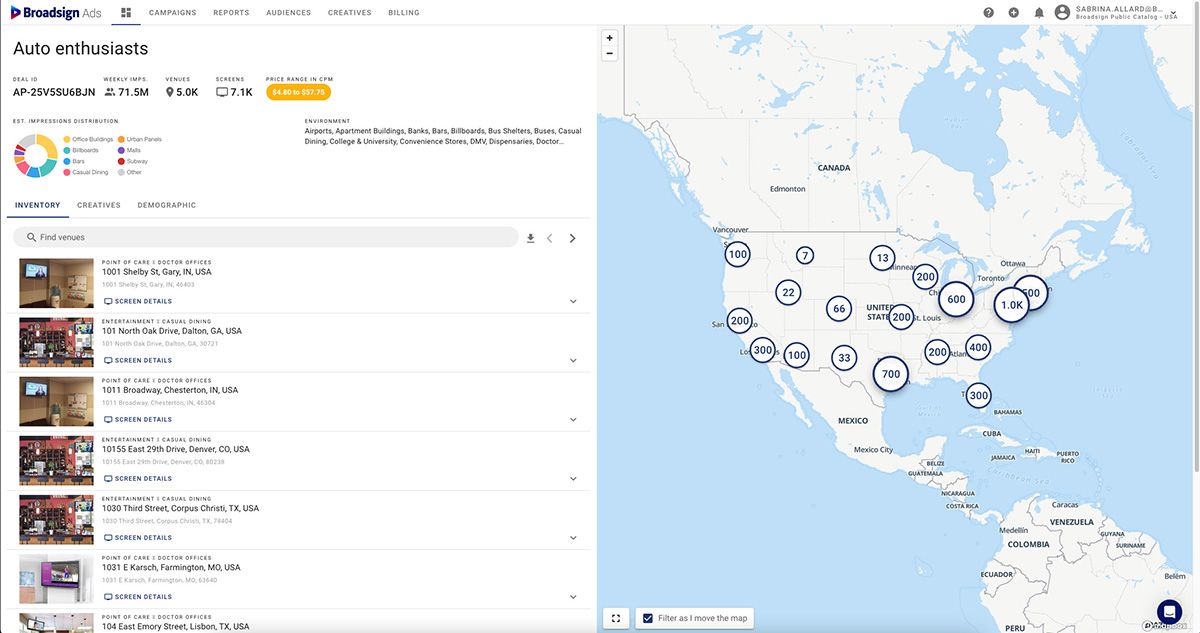Open thumbnail for 1031 E Karsch venue
The image size is (1200, 633).
pyautogui.click(x=56, y=579)
